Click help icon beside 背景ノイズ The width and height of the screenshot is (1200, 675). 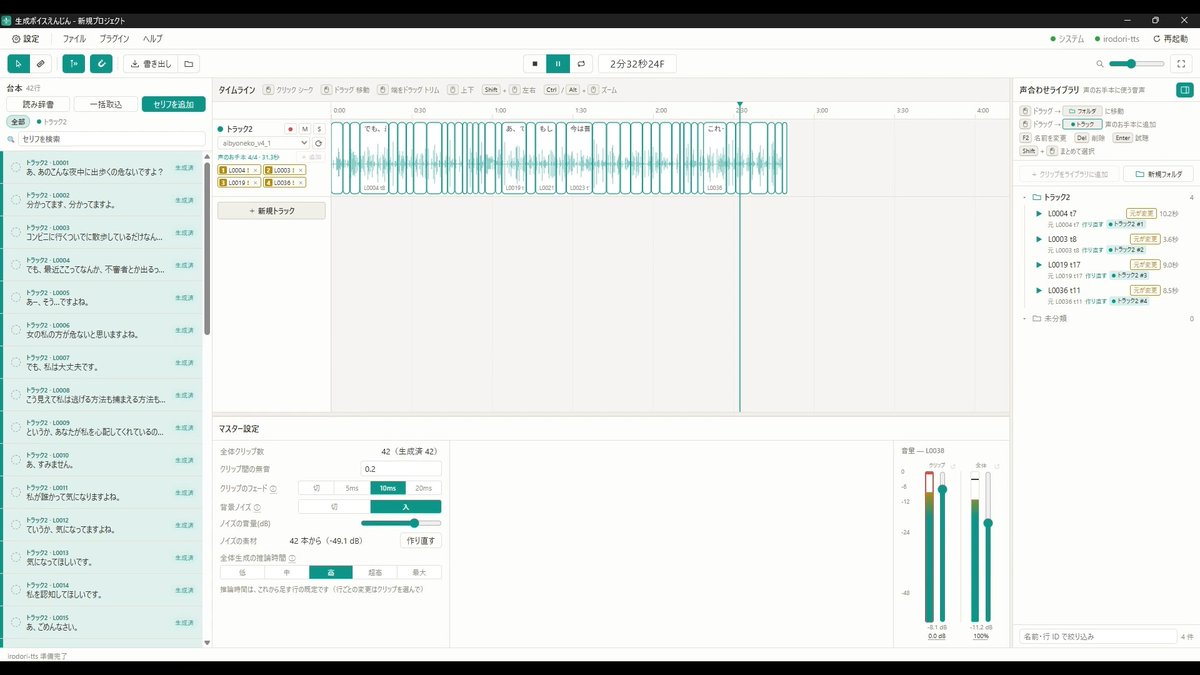point(258,507)
